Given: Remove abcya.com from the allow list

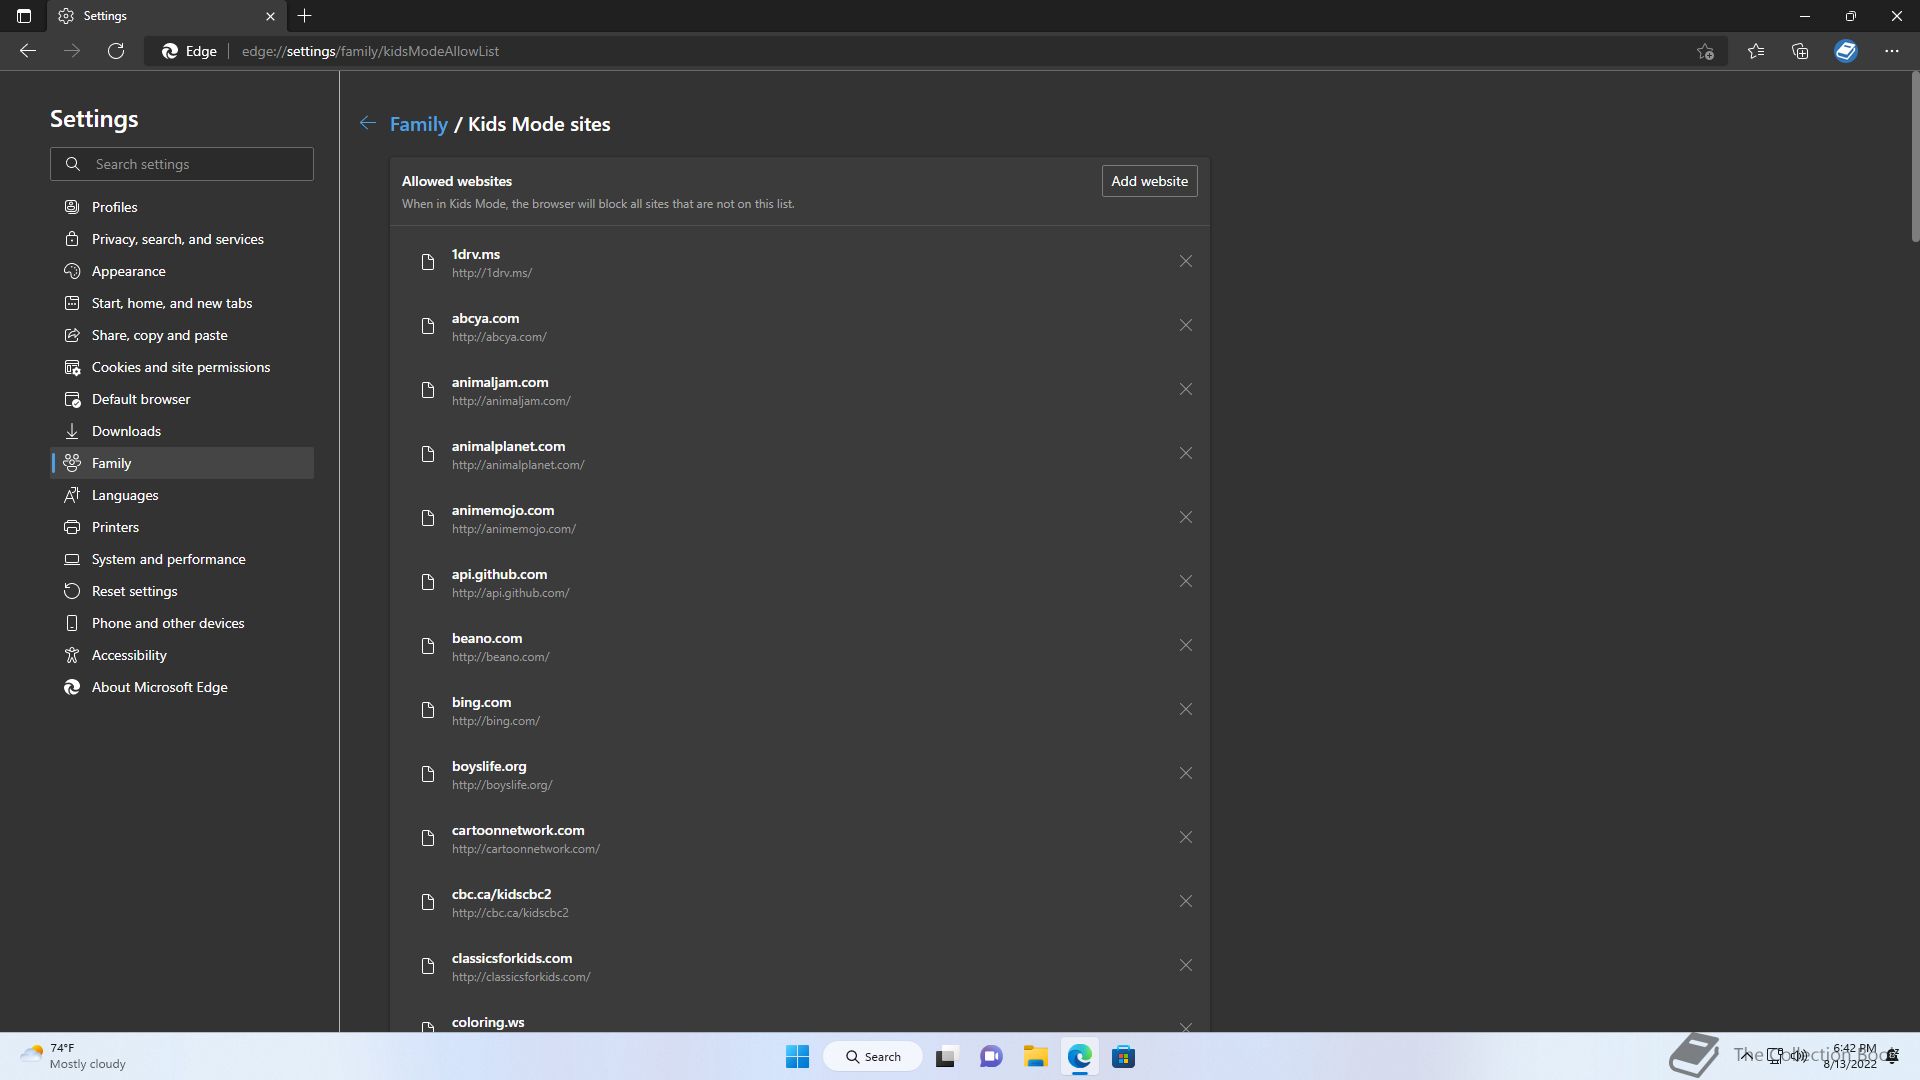Looking at the screenshot, I should coord(1185,326).
